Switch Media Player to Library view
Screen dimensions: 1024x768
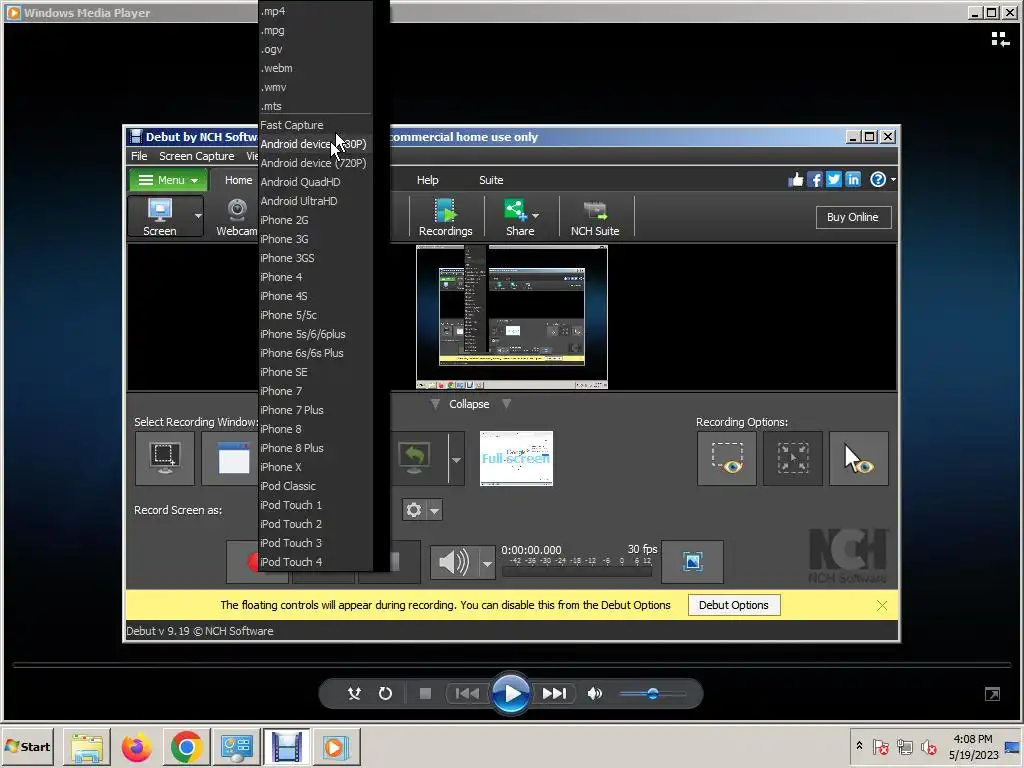[x=1000, y=39]
